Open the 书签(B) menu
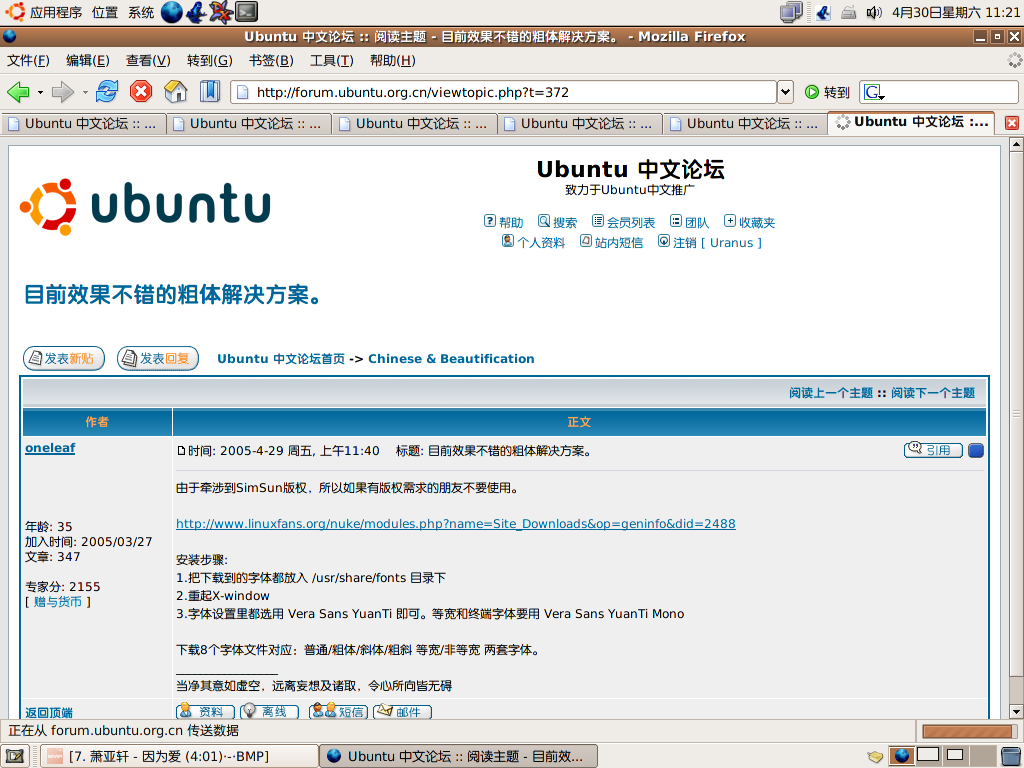The image size is (1024, 768). [x=271, y=61]
